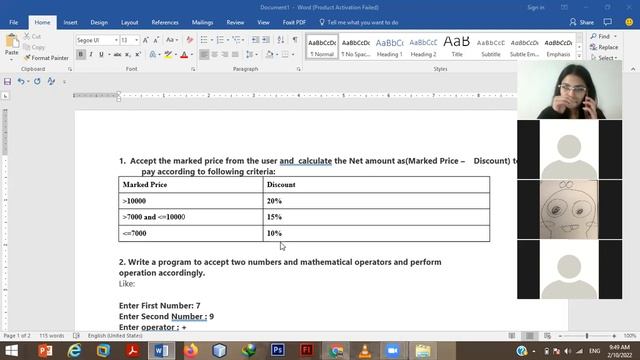This screenshot has width=640, height=360.
Task: Open VLC media player in taskbar
Action: coord(365,351)
